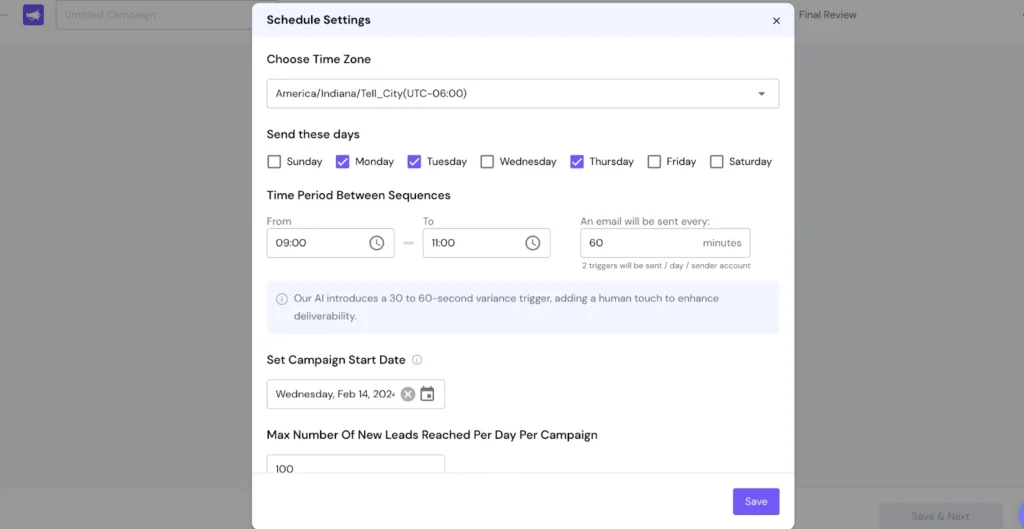Image resolution: width=1024 pixels, height=529 pixels.
Task: Save the schedule settings
Action: tap(756, 502)
